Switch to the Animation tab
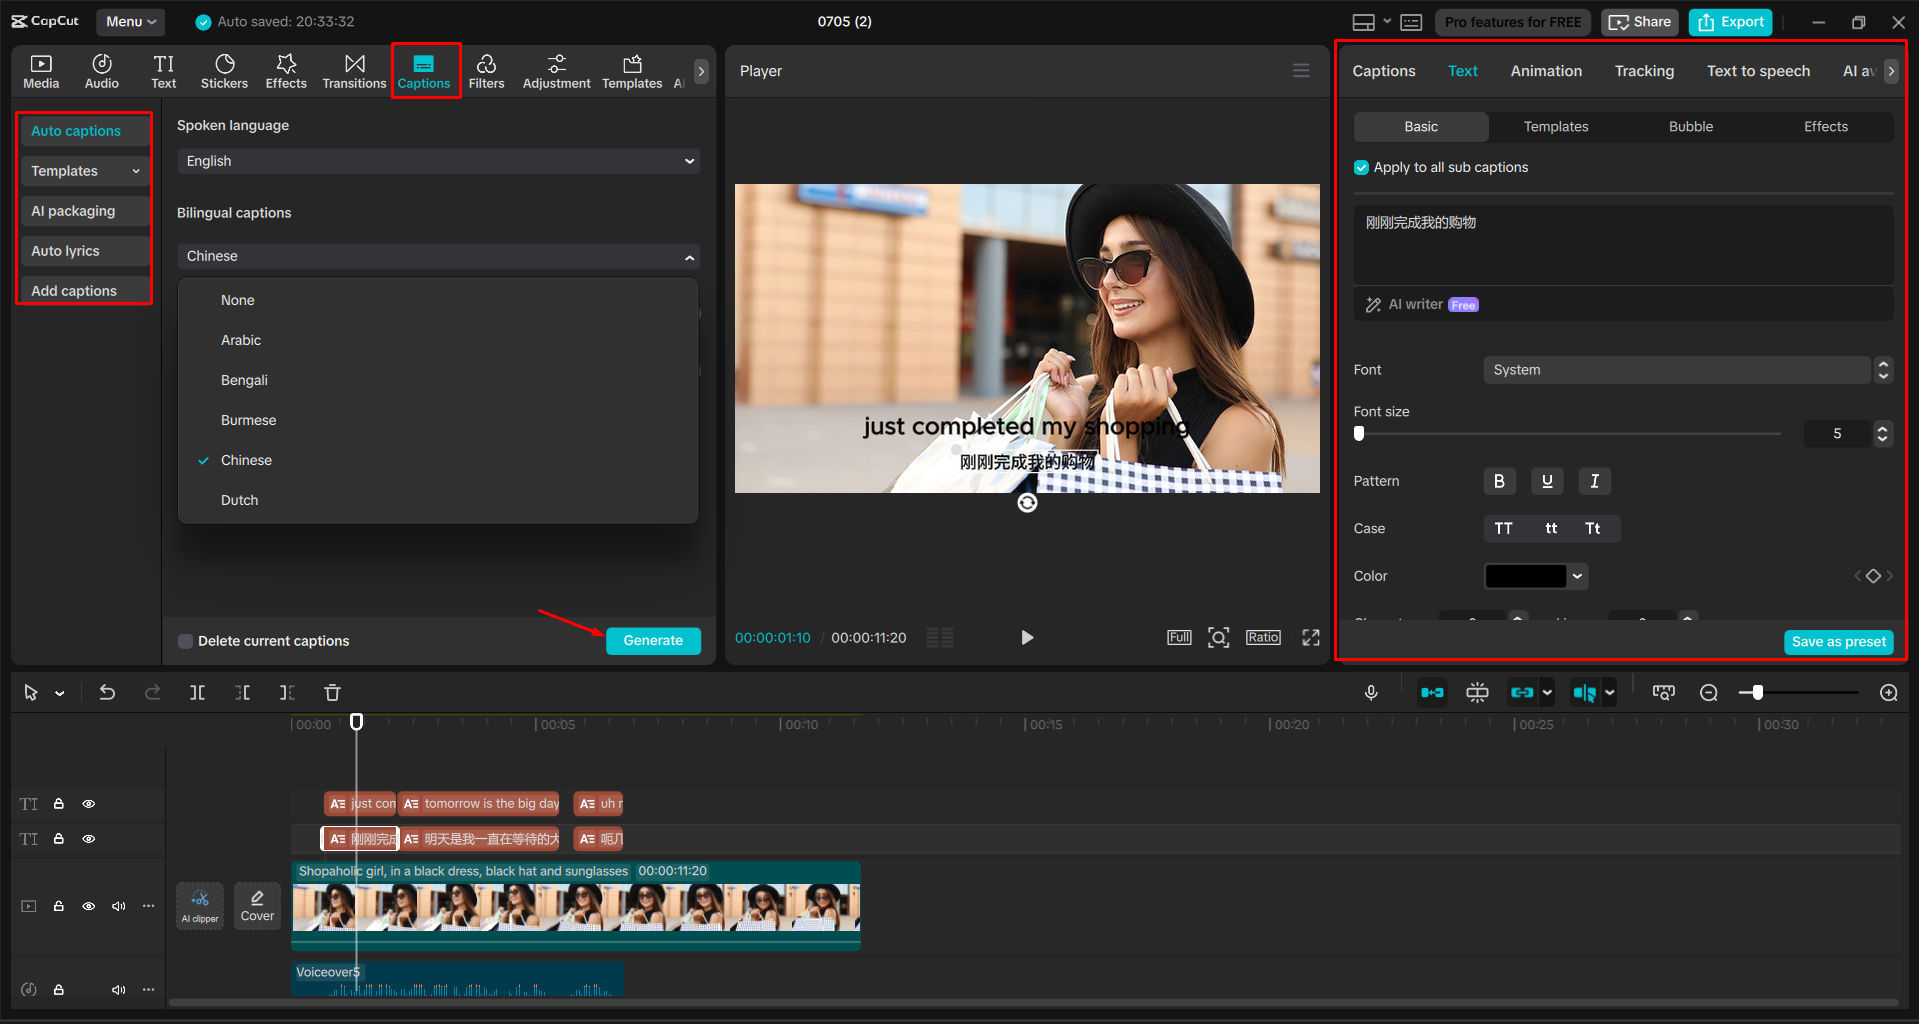Viewport: 1919px width, 1024px height. point(1545,70)
